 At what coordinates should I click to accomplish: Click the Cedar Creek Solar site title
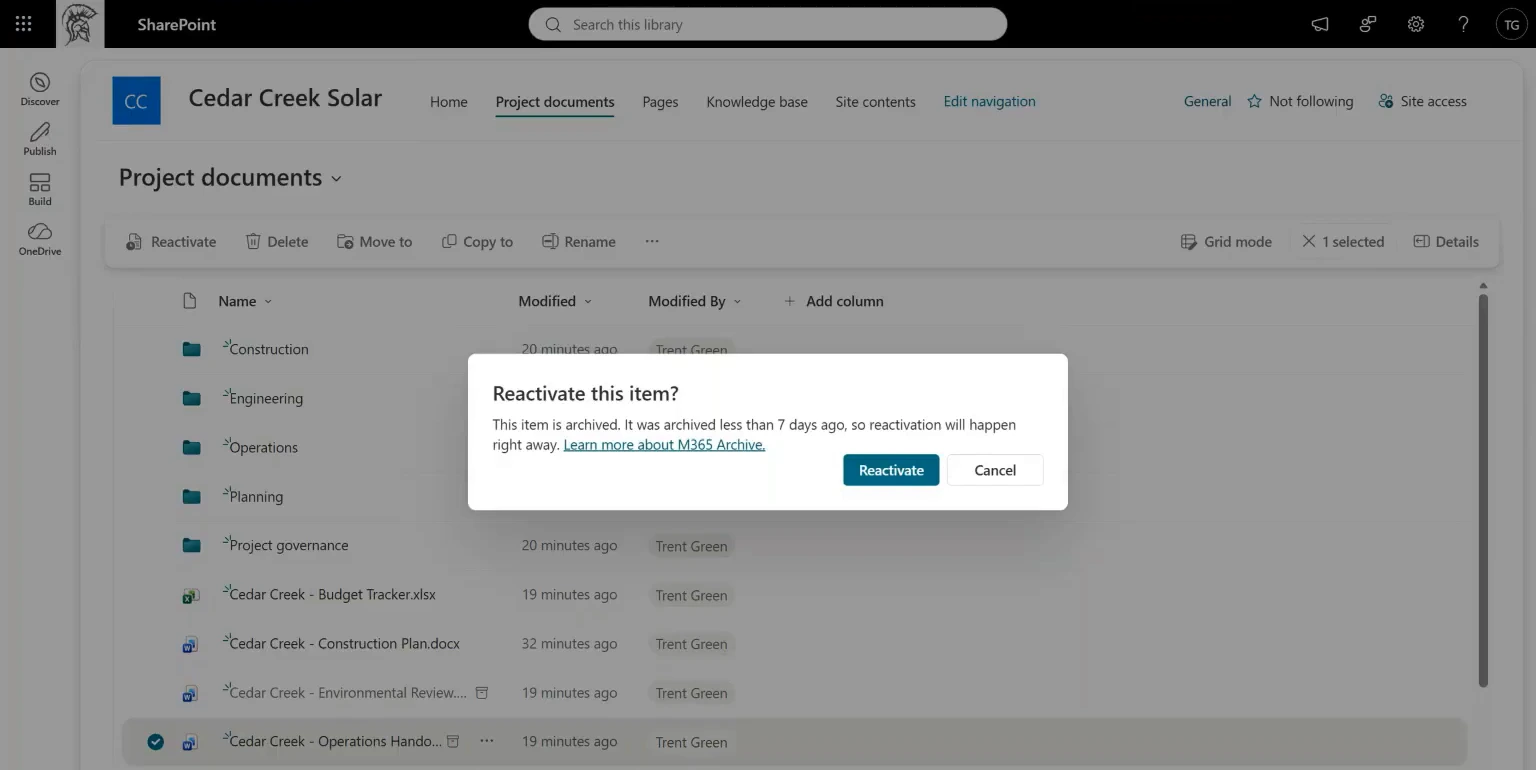[285, 98]
